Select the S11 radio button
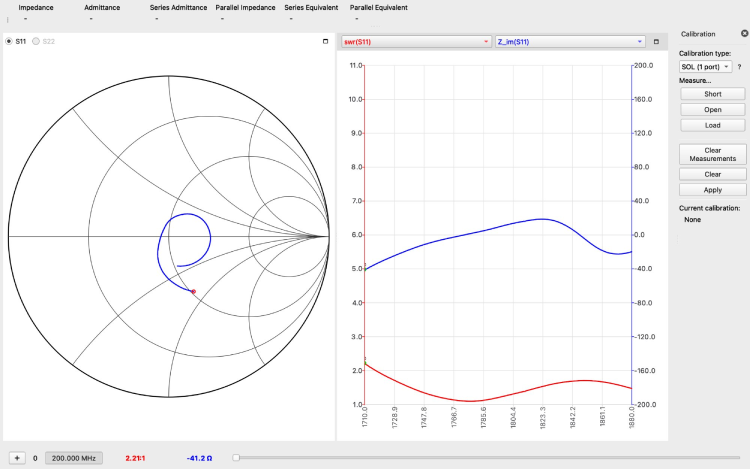 pos(10,41)
